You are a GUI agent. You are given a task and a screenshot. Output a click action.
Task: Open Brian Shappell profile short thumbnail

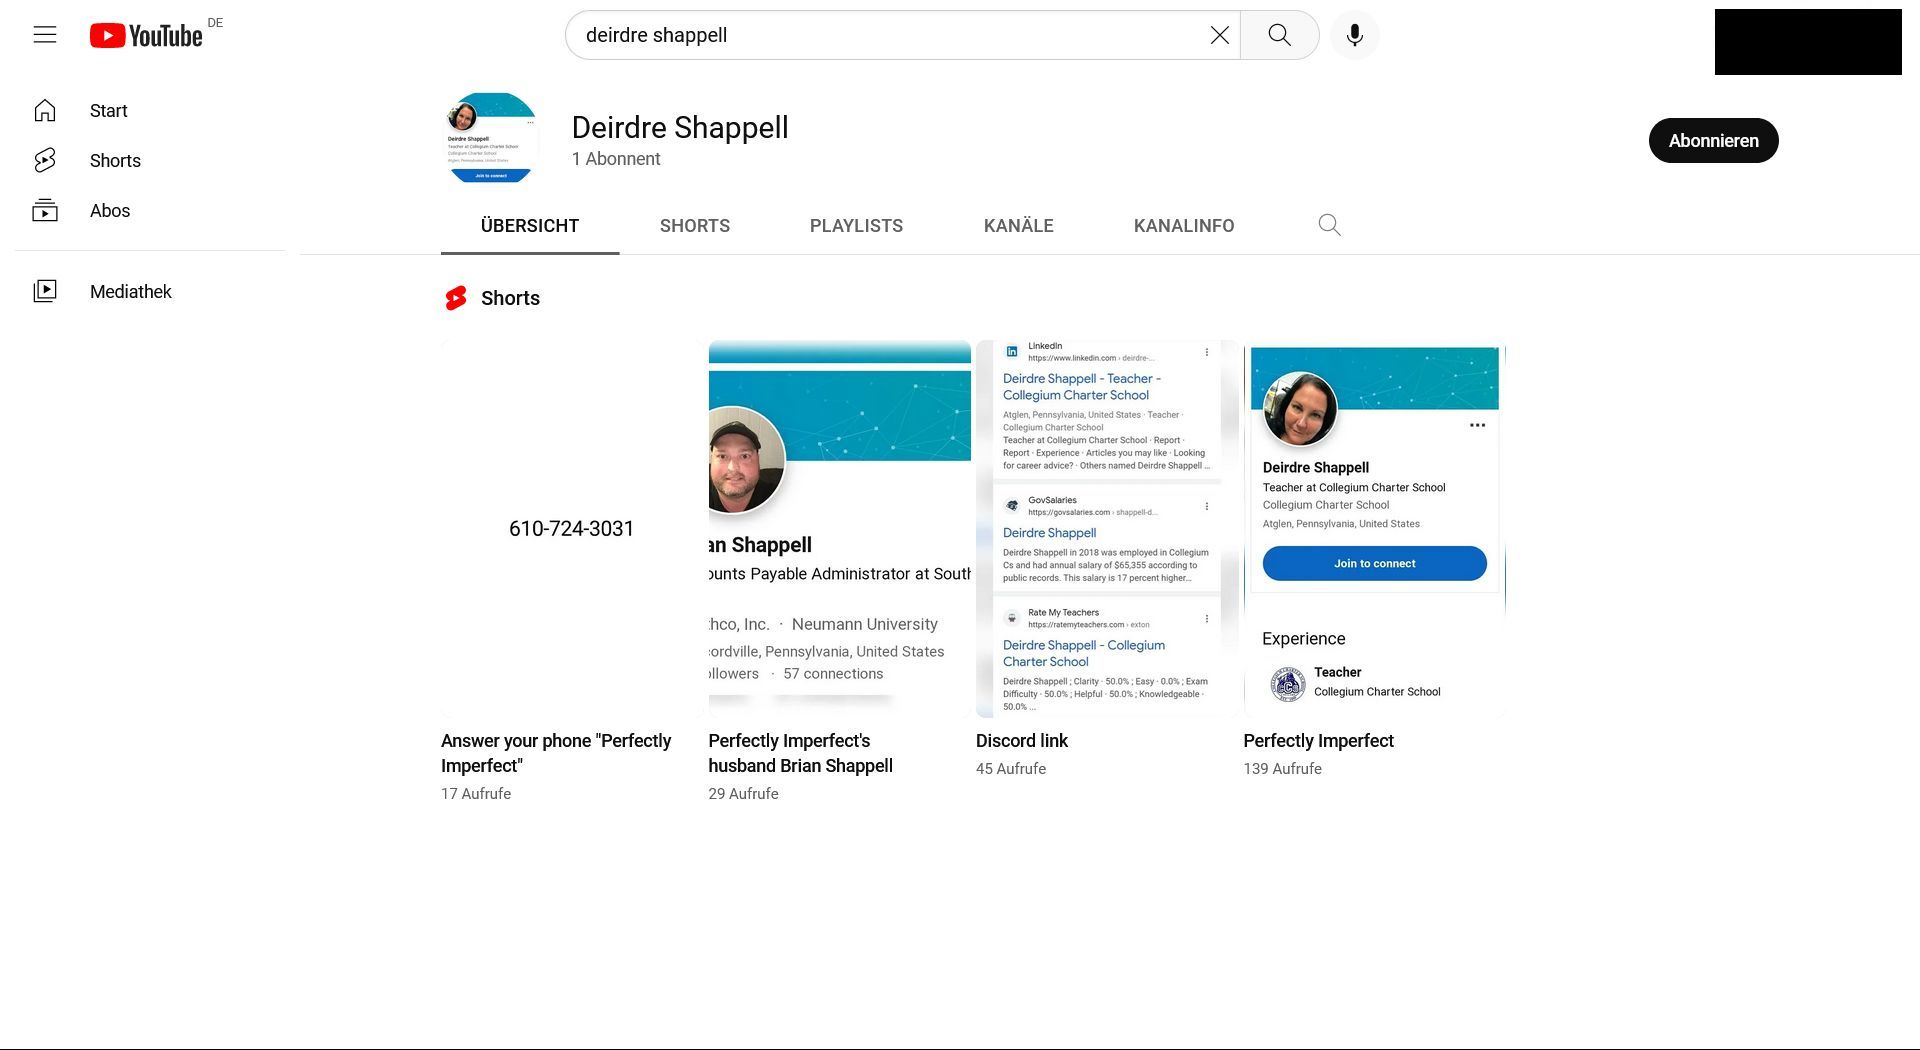(x=840, y=529)
